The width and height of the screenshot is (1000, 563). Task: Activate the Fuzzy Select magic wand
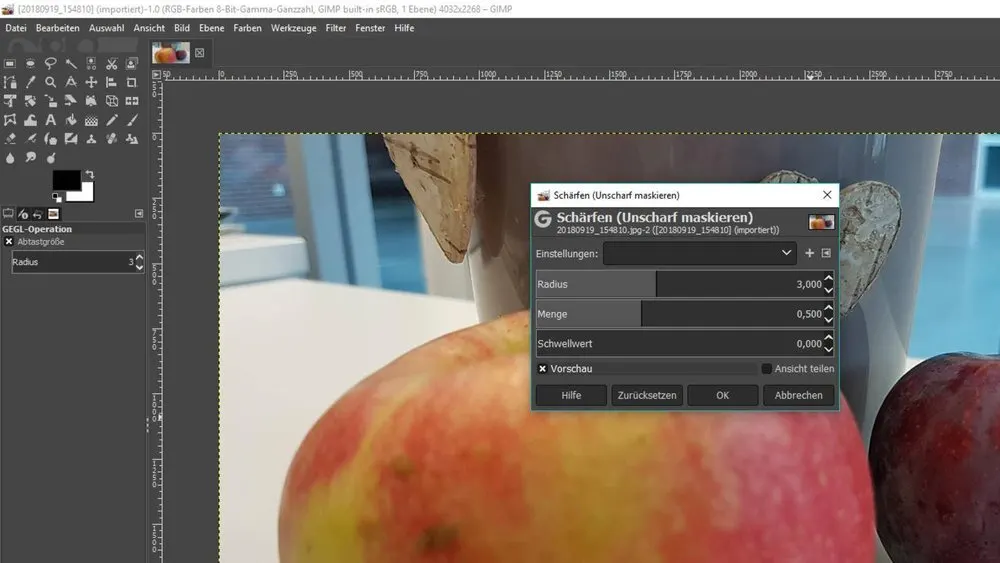coord(71,64)
